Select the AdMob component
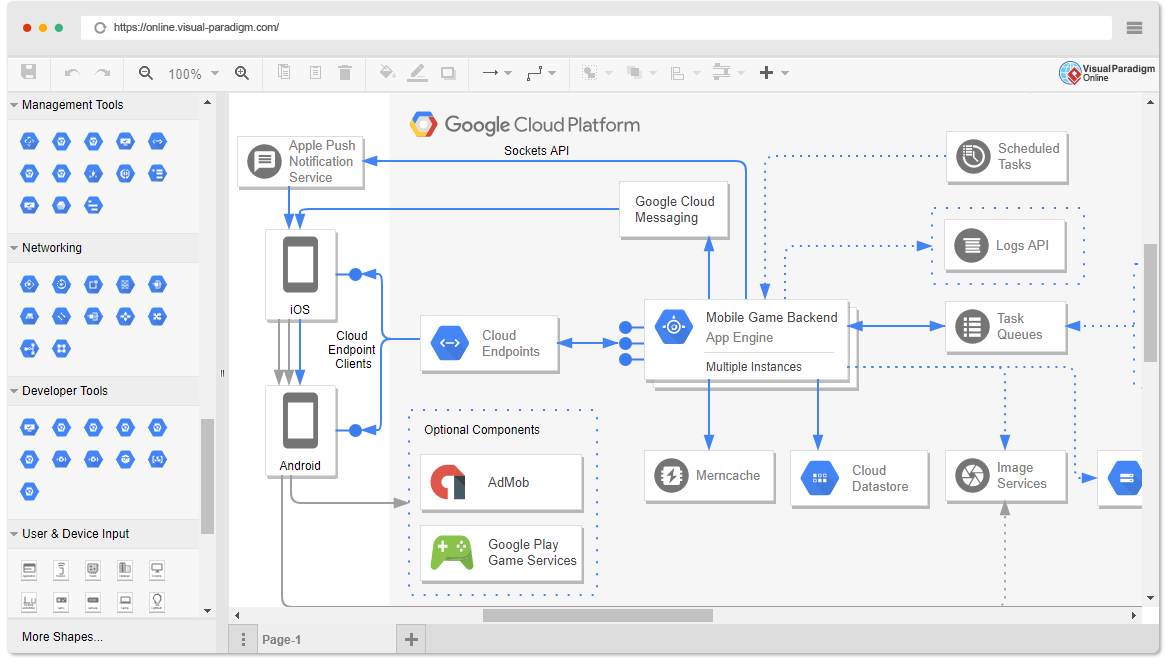This screenshot has width=1170, height=665. pyautogui.click(x=501, y=483)
